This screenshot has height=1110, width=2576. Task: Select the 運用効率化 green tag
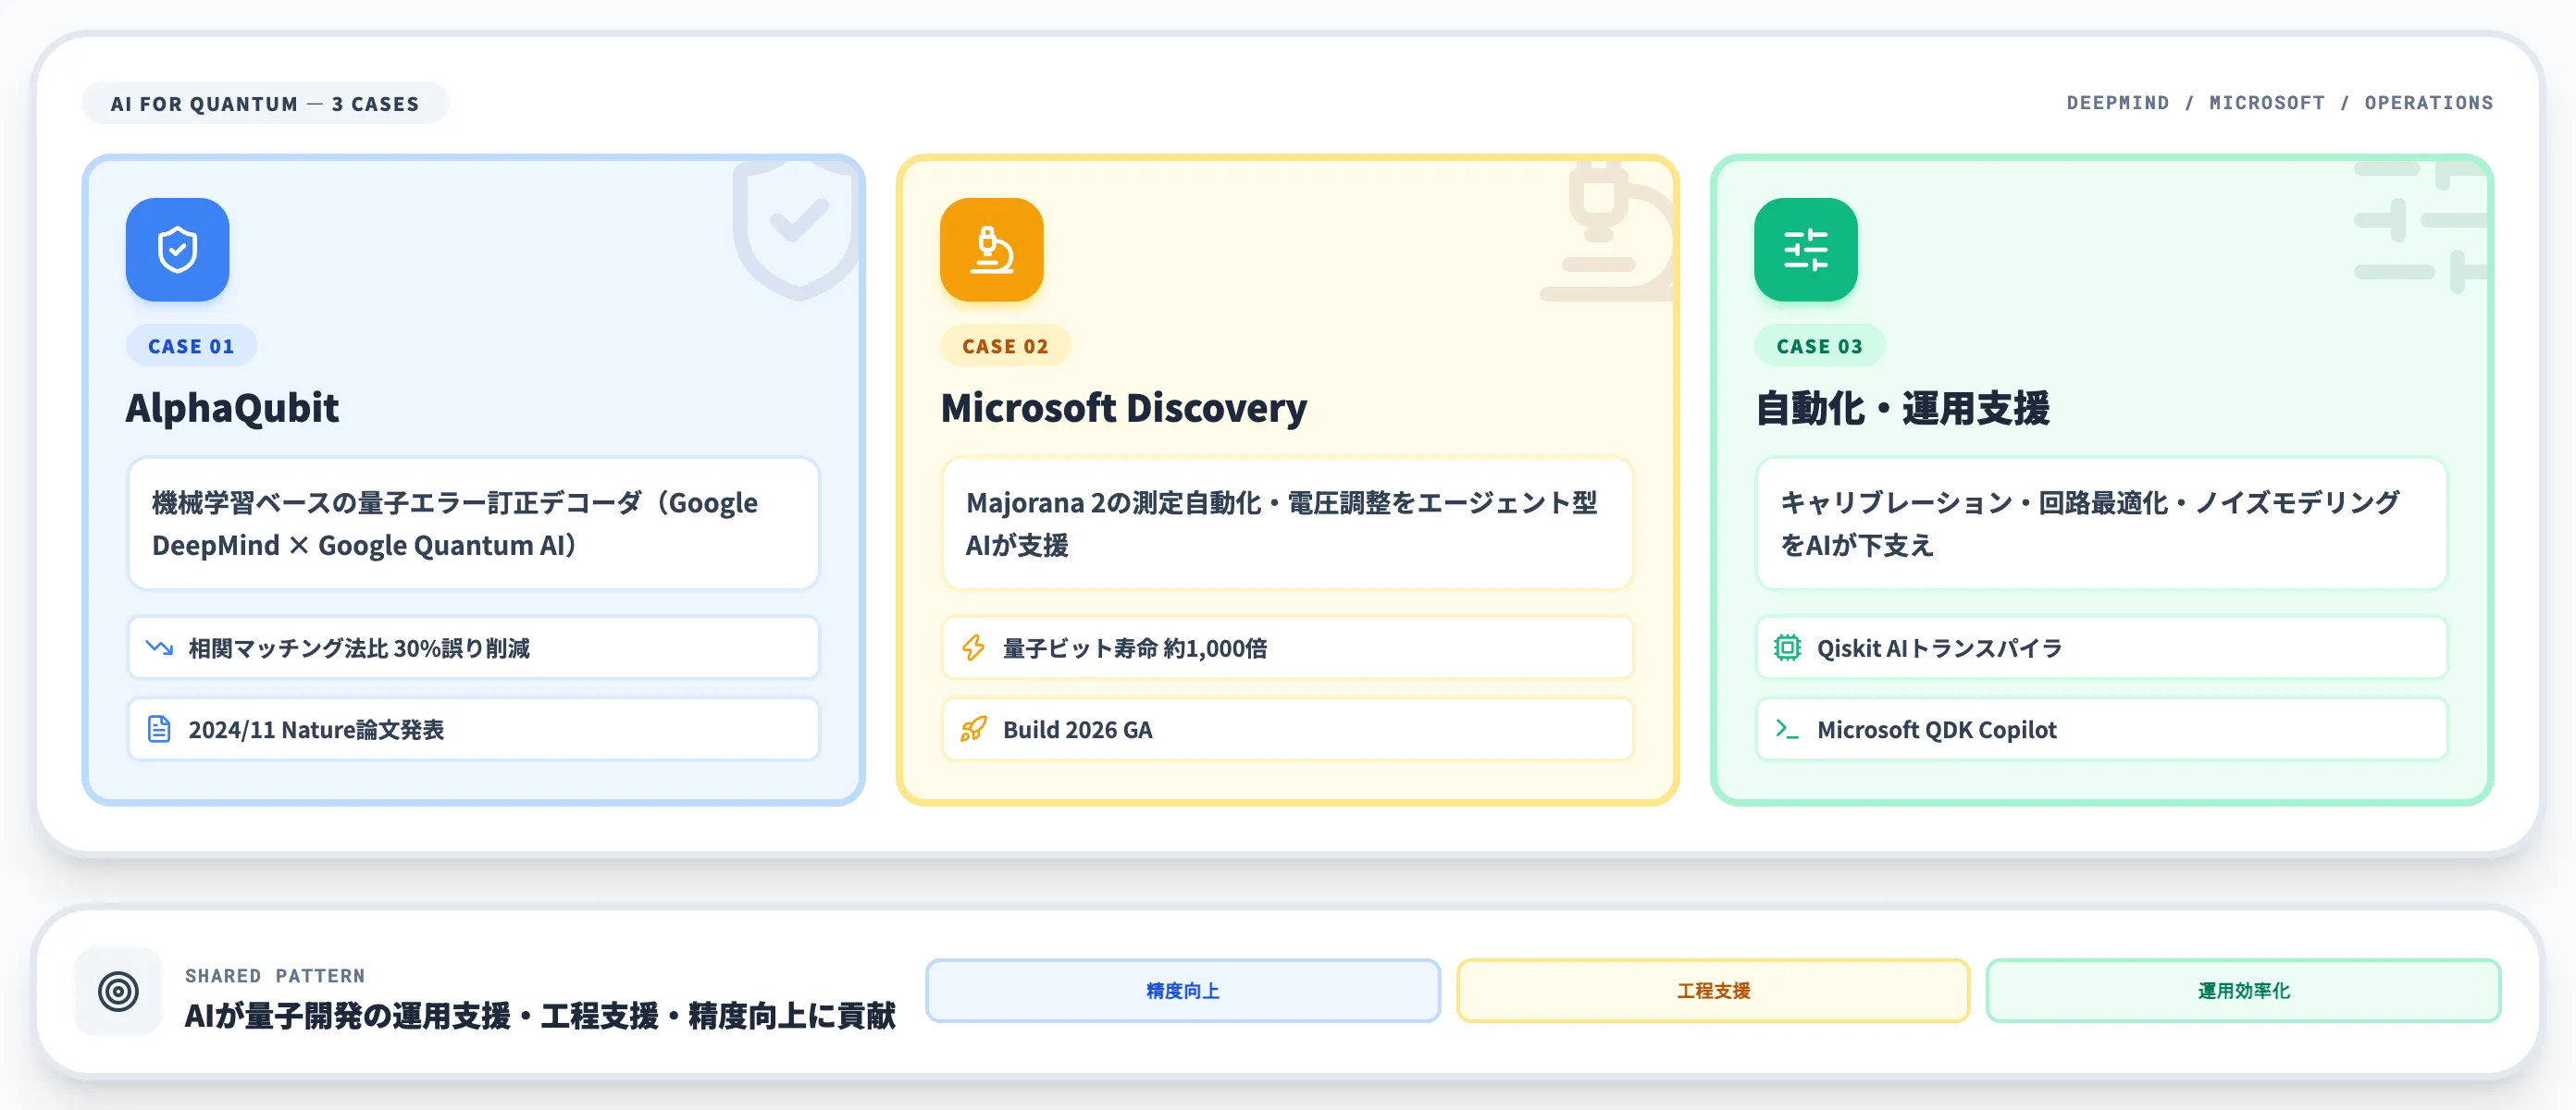[x=2242, y=990]
